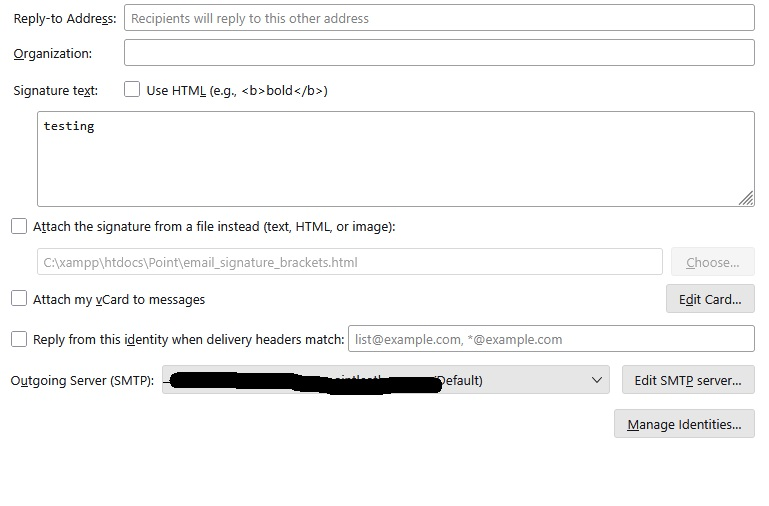Check Attach the signature from a file

pos(19,227)
